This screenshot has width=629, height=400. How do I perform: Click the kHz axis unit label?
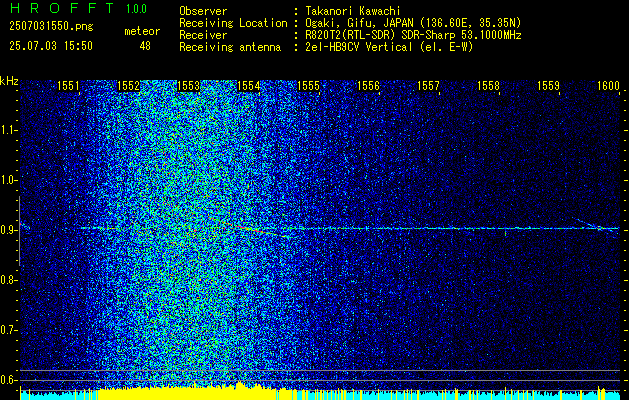(9, 81)
